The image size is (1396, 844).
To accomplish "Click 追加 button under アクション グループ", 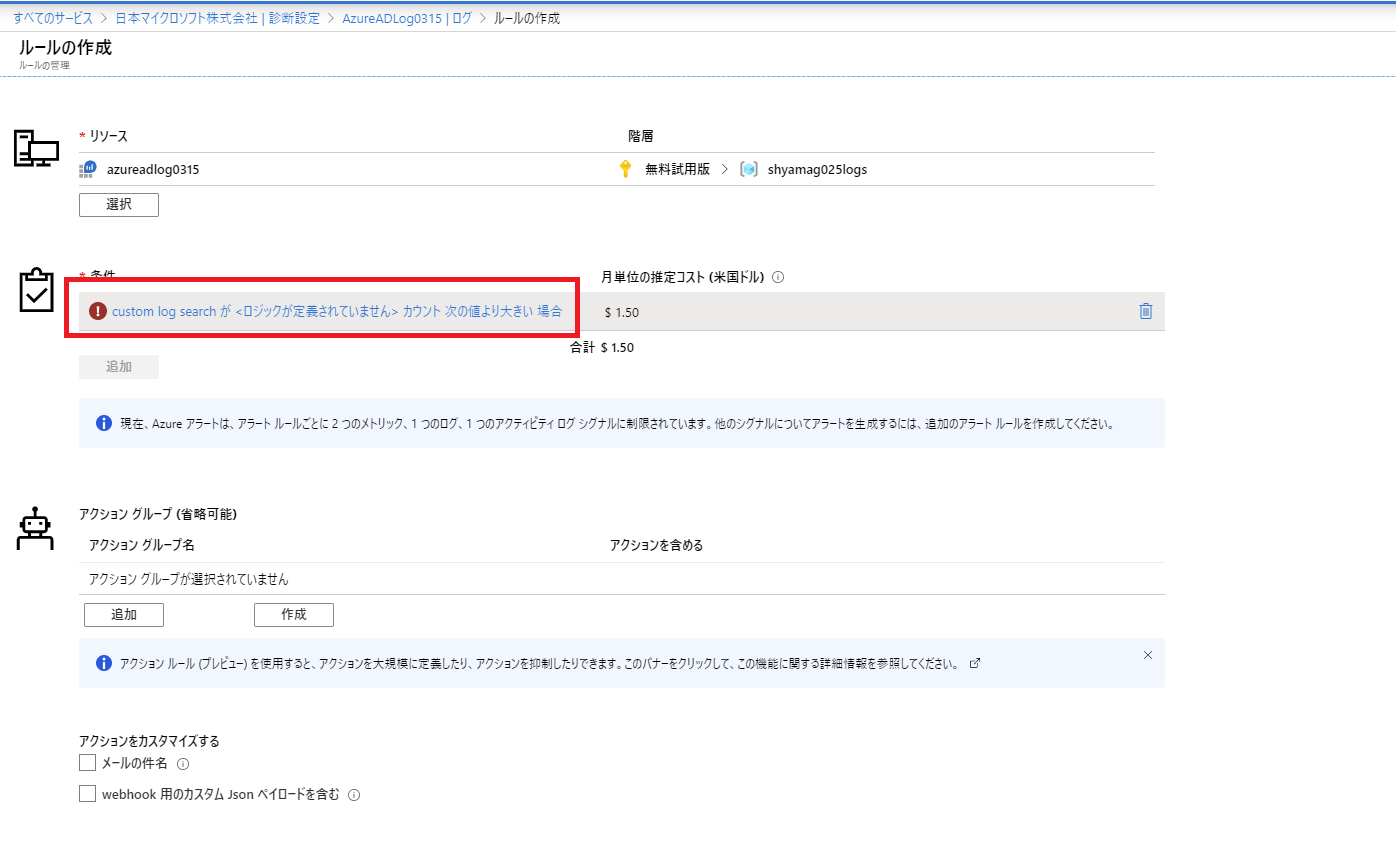I will click(124, 614).
